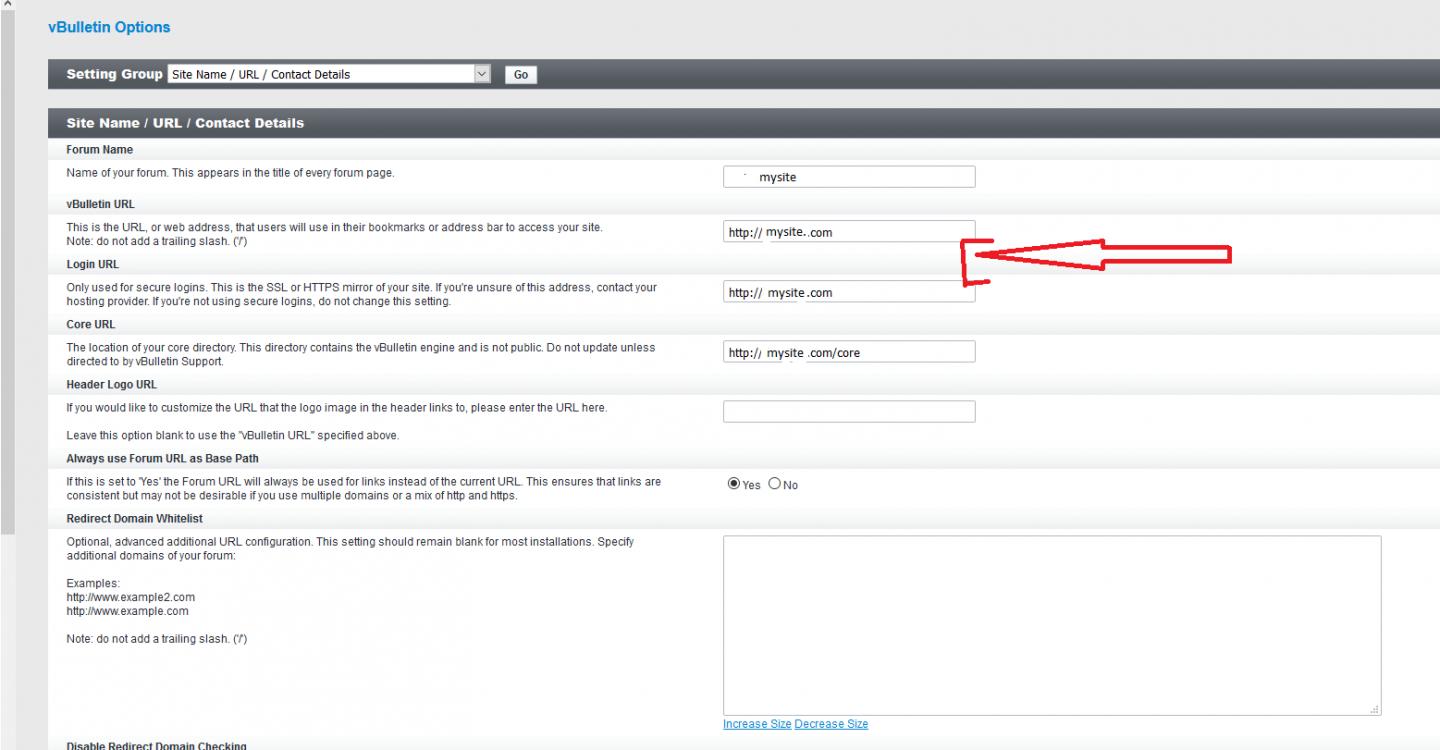This screenshot has width=1440, height=750.
Task: Select Yes for Always use Forum URL
Action: pyautogui.click(x=734, y=484)
